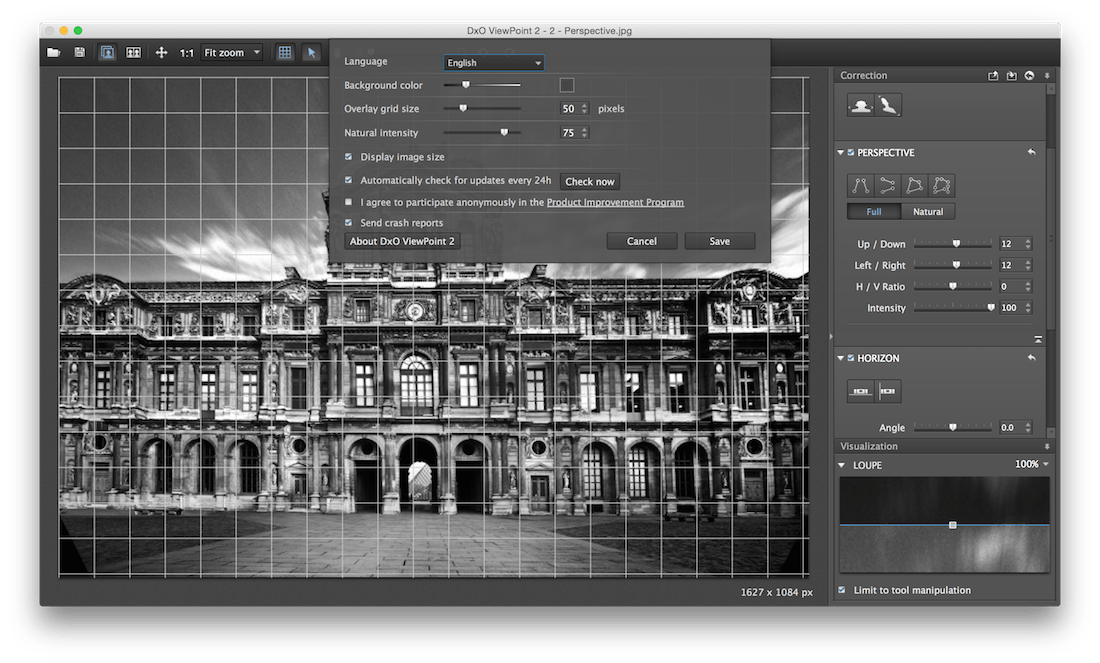This screenshot has width=1100, height=663.
Task: Toggle Send crash reports checkbox
Action: 349,222
